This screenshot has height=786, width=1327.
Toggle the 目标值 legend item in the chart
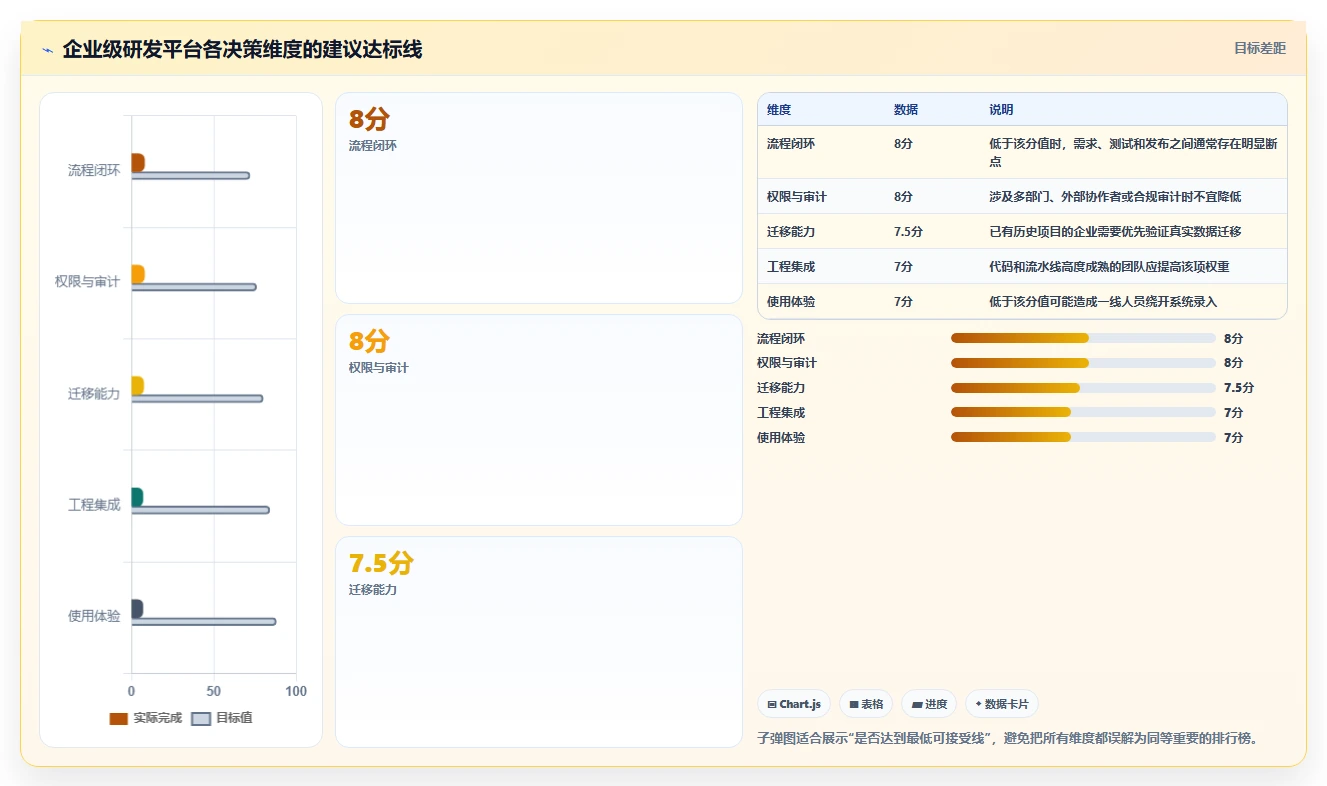222,718
